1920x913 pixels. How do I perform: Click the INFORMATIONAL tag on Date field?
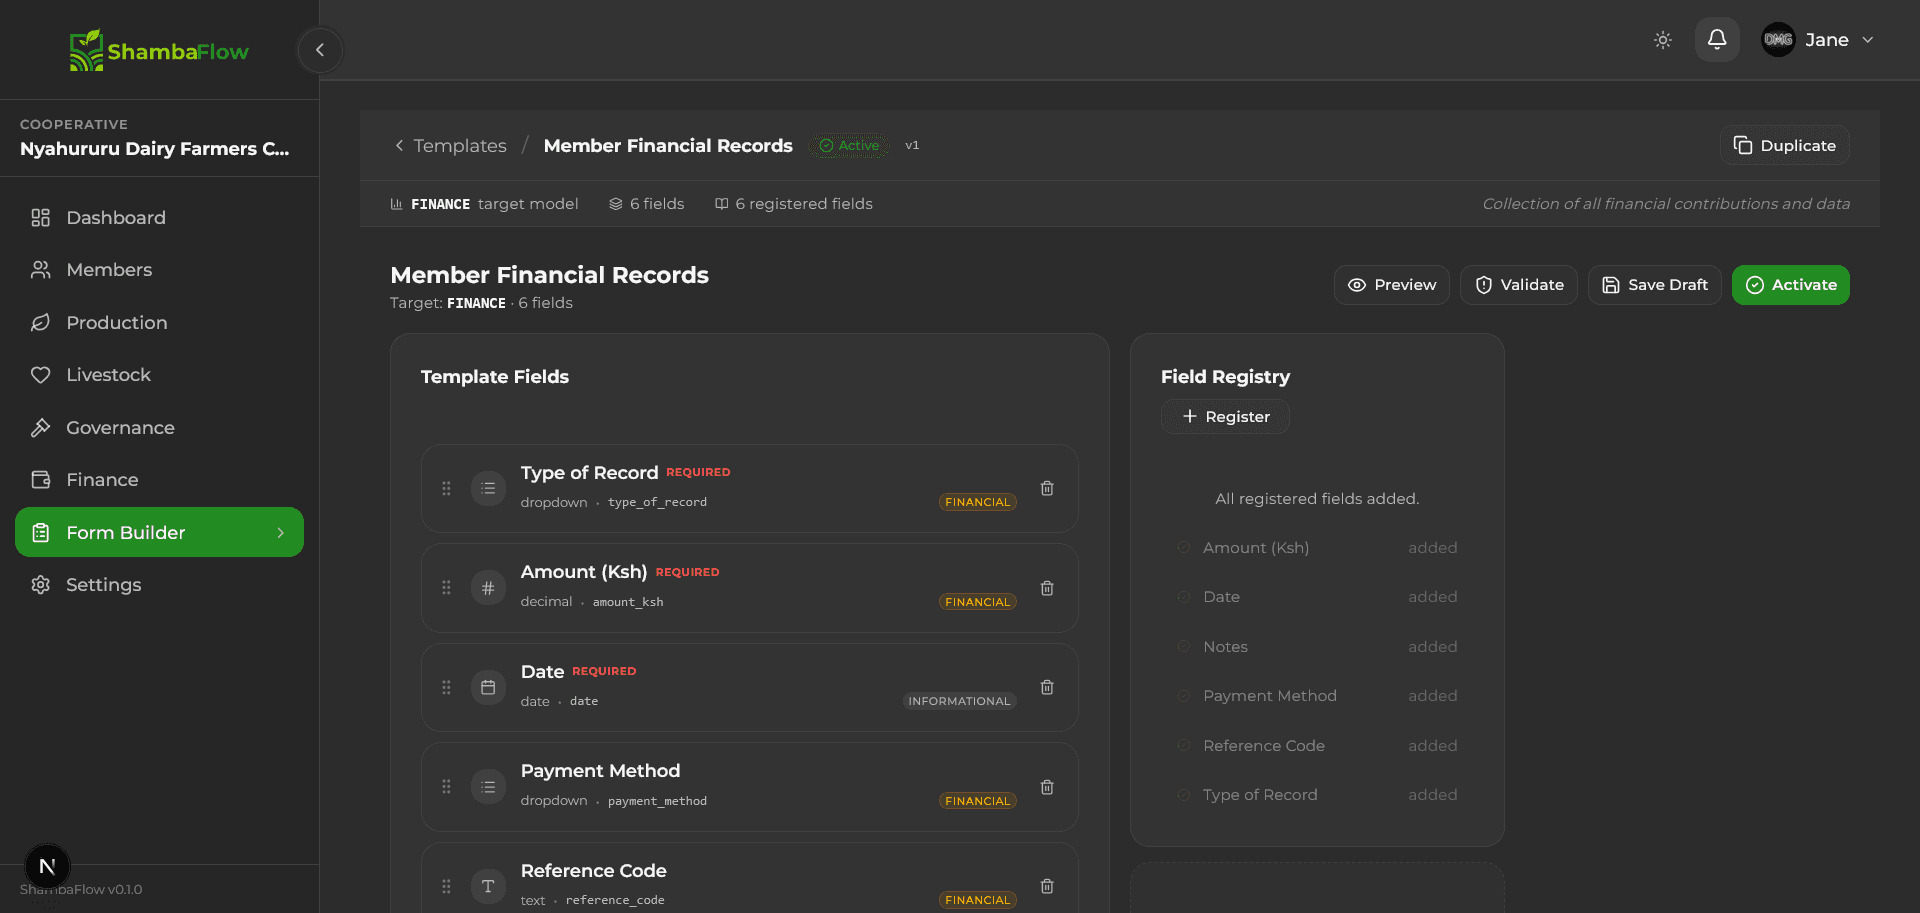[959, 701]
